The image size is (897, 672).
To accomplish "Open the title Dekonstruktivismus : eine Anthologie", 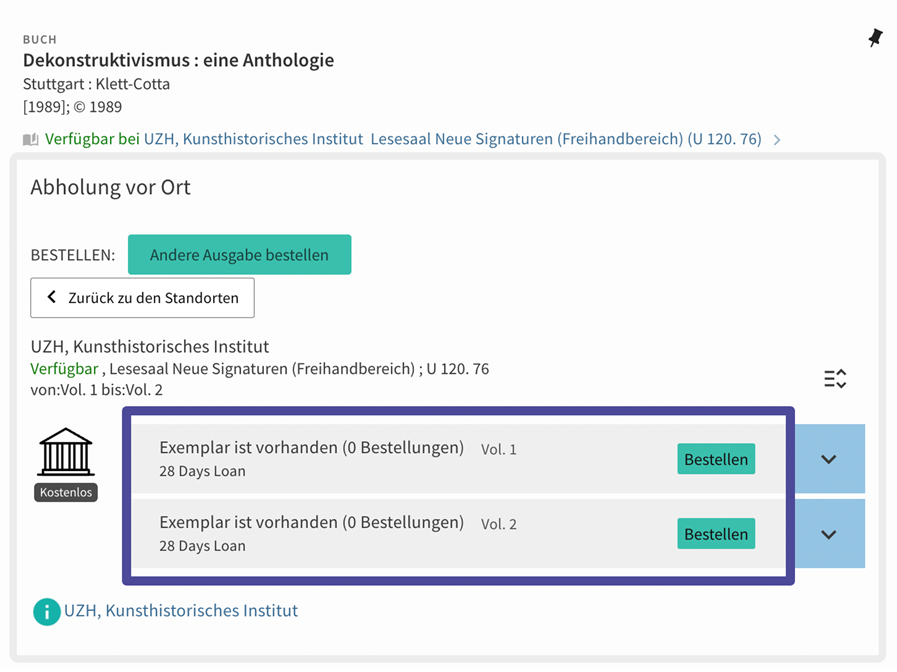I will point(178,60).
